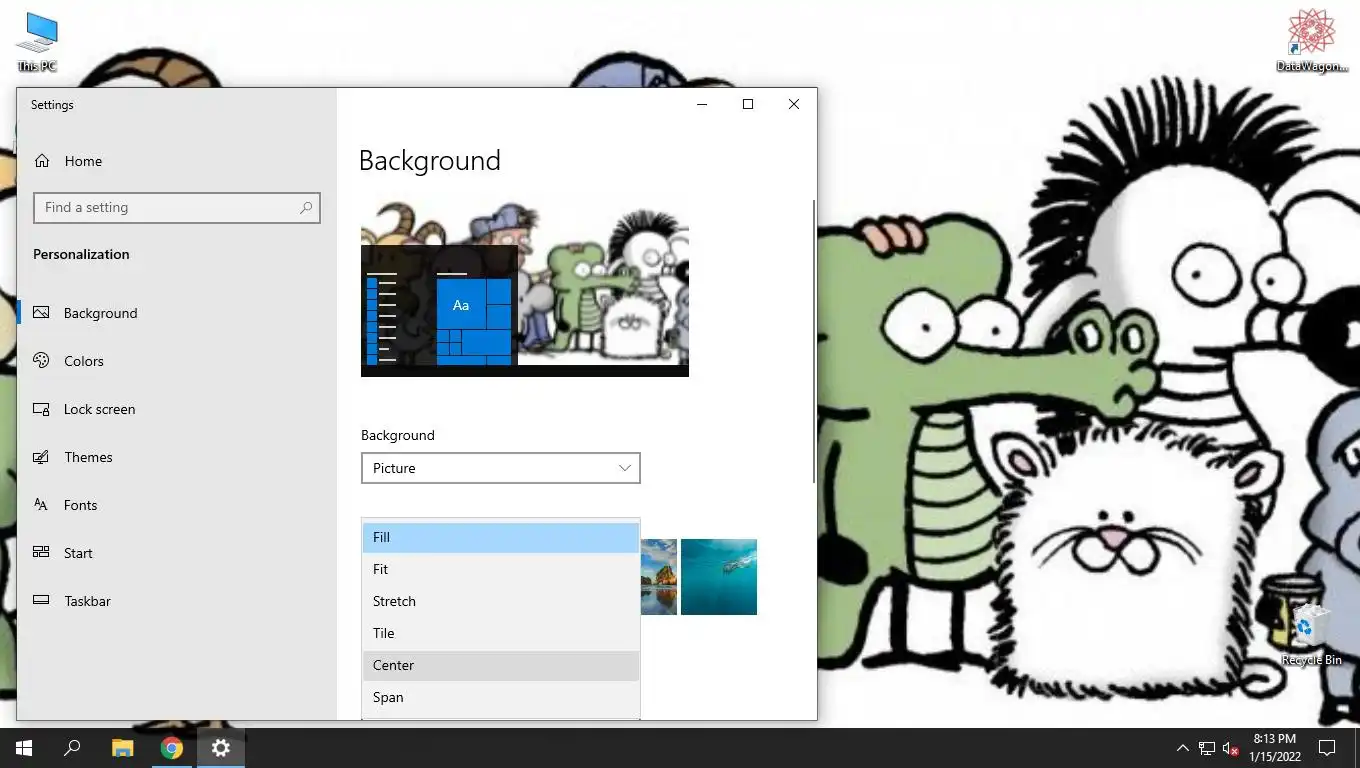
Task: Click the Themes brush icon
Action: tap(42, 457)
